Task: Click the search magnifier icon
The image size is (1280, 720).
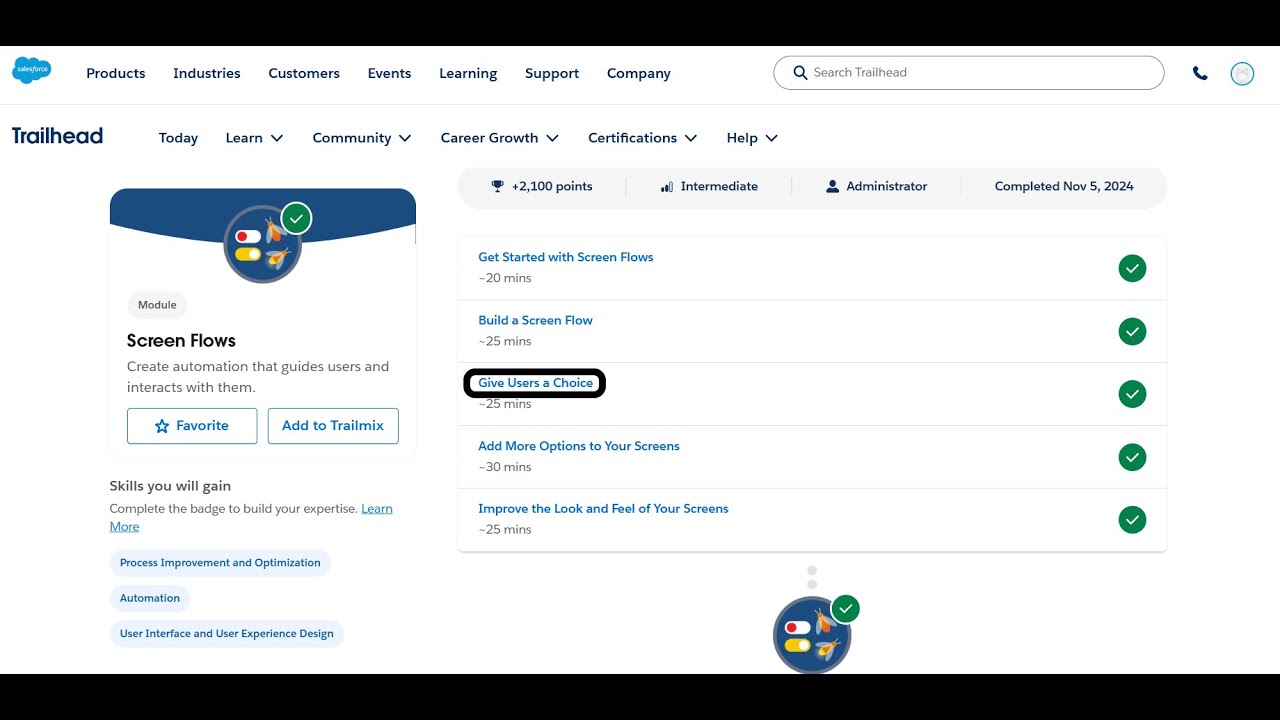Action: coord(800,72)
